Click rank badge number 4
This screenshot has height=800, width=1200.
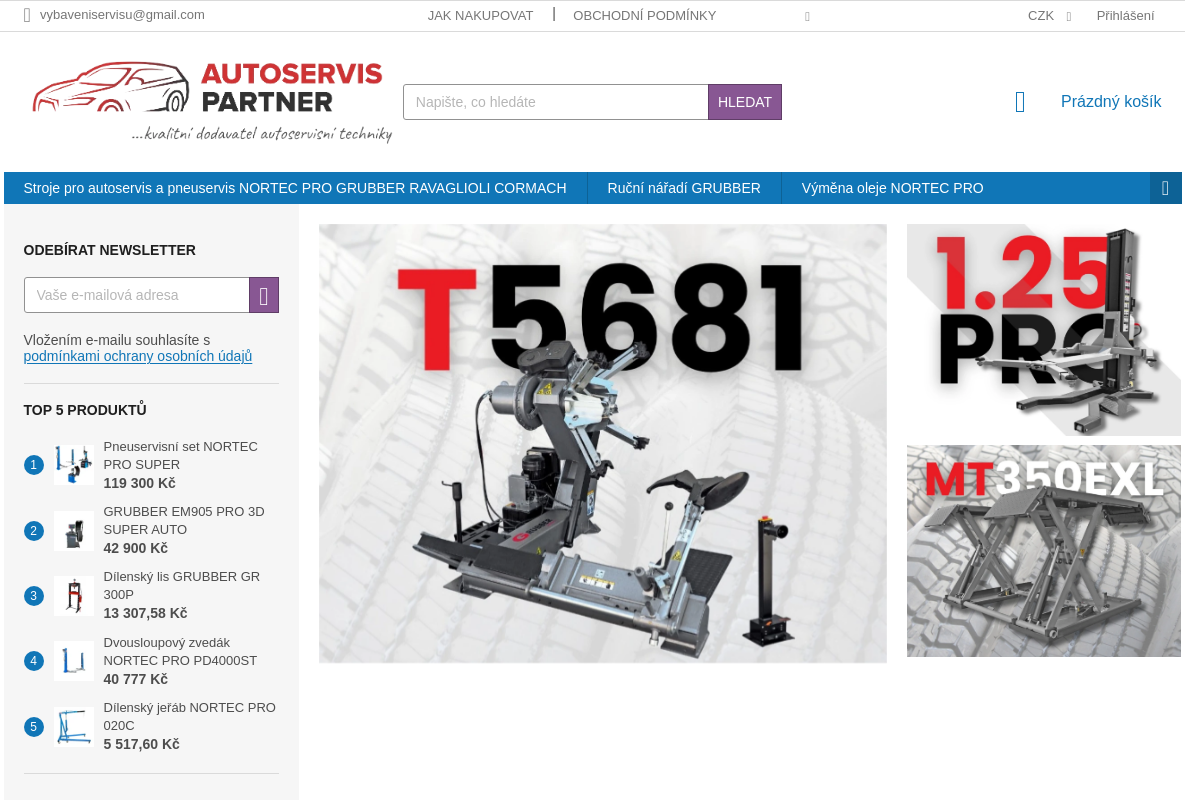[x=34, y=661]
